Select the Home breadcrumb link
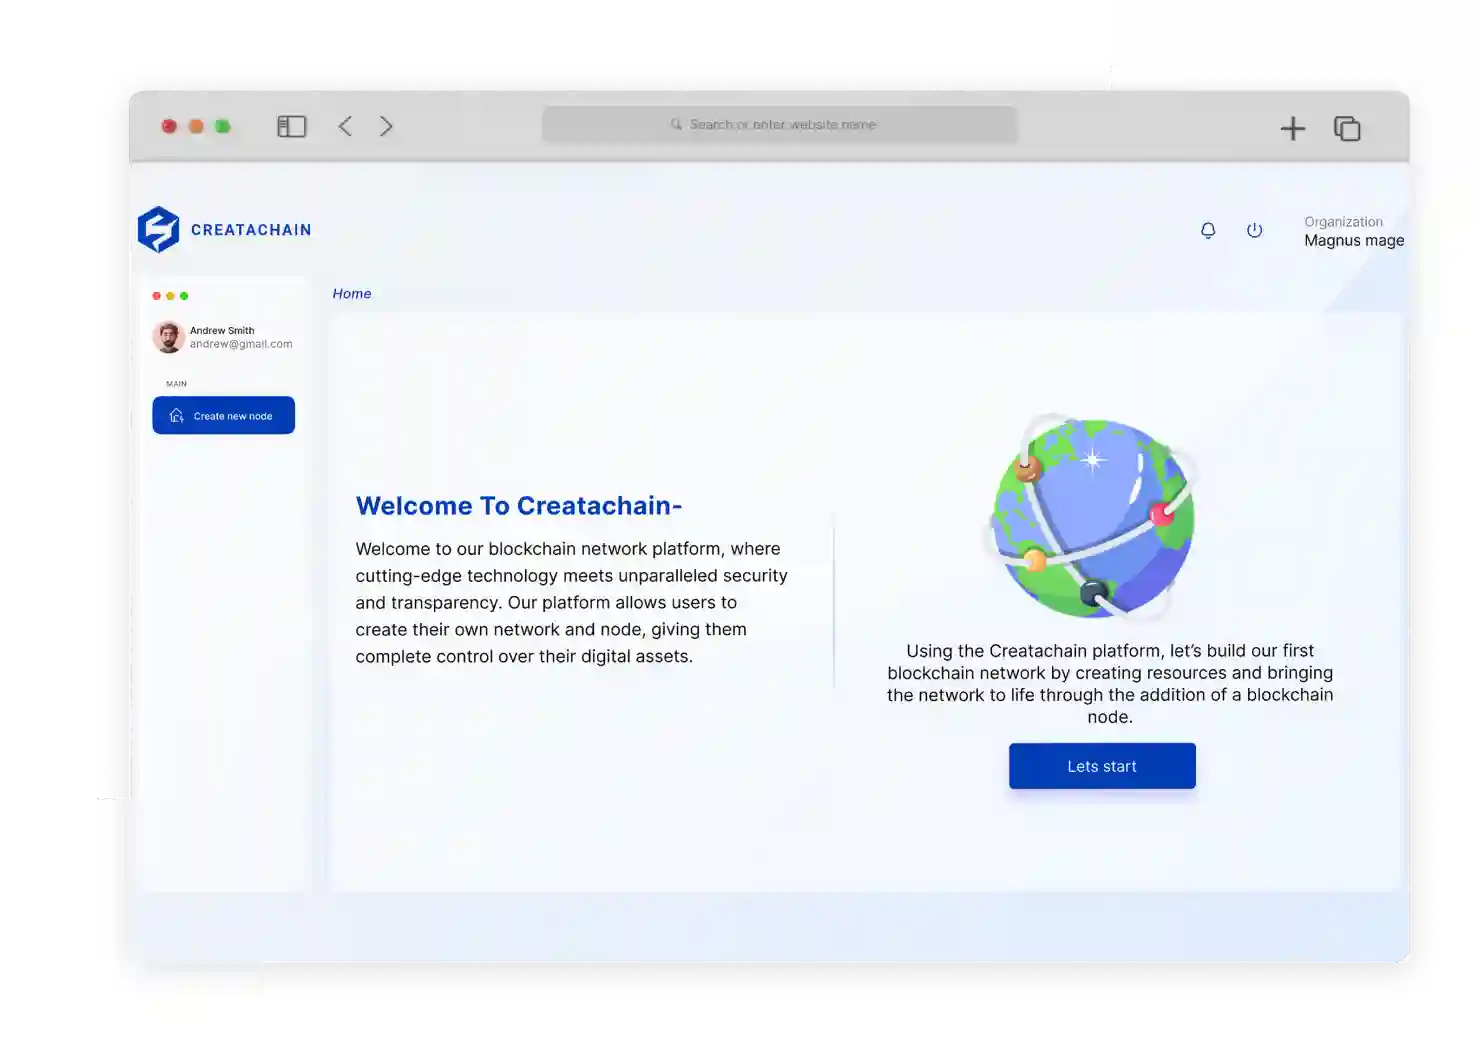 pos(352,293)
